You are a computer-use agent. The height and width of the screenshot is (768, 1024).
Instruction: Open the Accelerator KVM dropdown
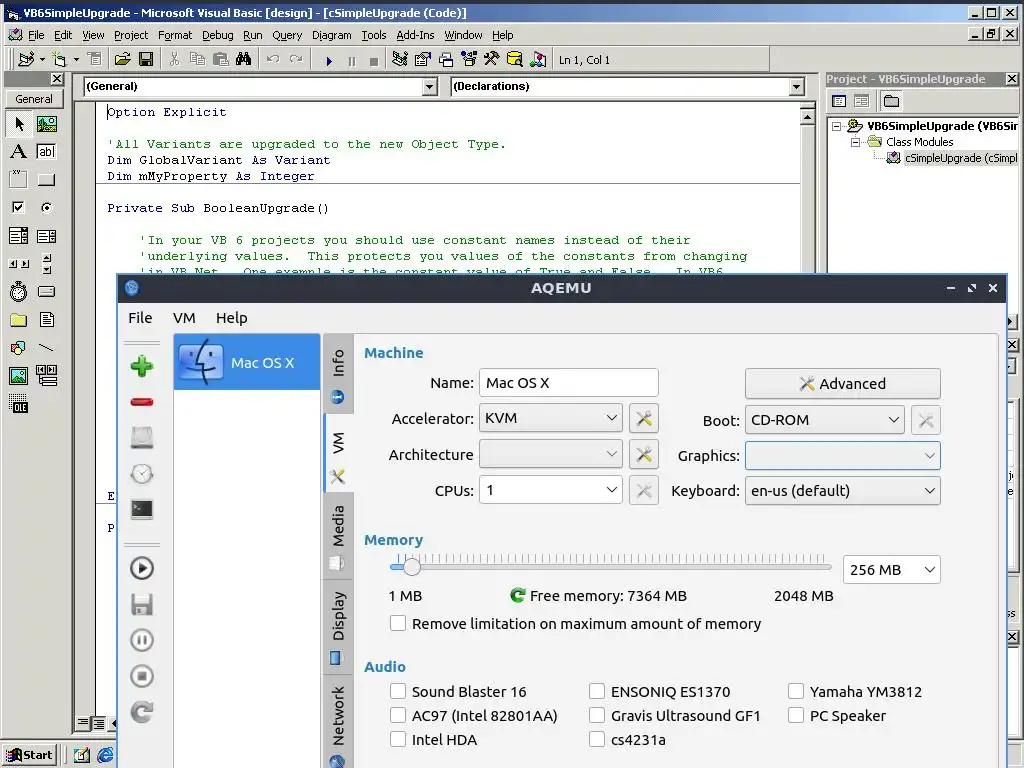[x=551, y=418]
